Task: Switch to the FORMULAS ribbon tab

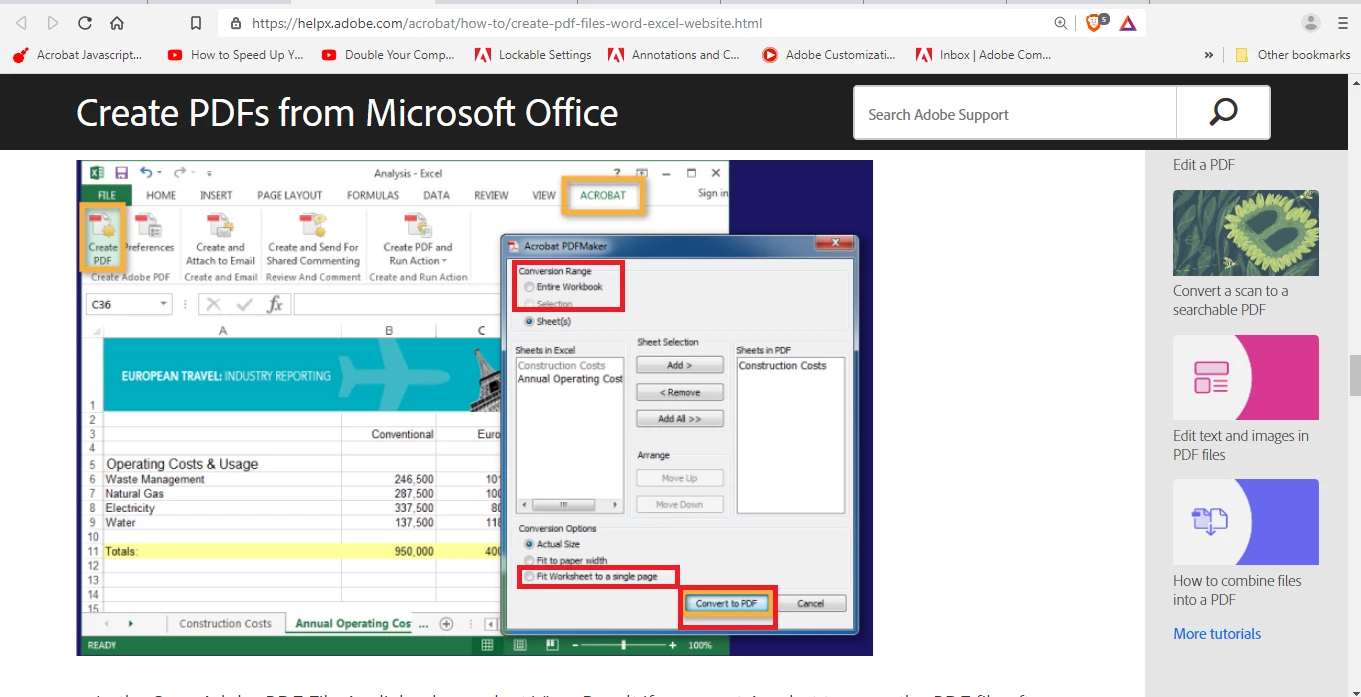Action: [373, 195]
